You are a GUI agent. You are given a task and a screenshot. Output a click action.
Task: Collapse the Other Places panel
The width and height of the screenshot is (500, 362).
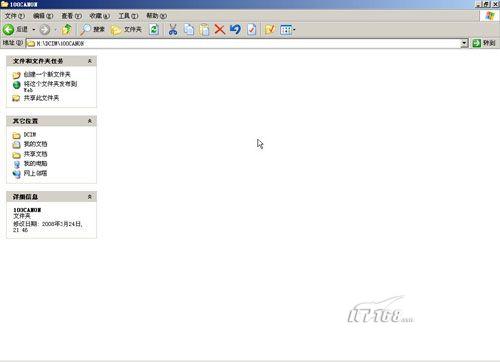(x=90, y=121)
